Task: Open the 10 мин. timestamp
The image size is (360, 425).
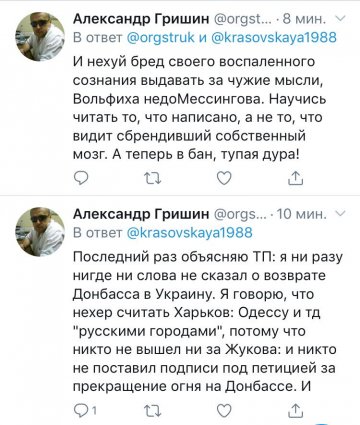Action: pos(301,214)
